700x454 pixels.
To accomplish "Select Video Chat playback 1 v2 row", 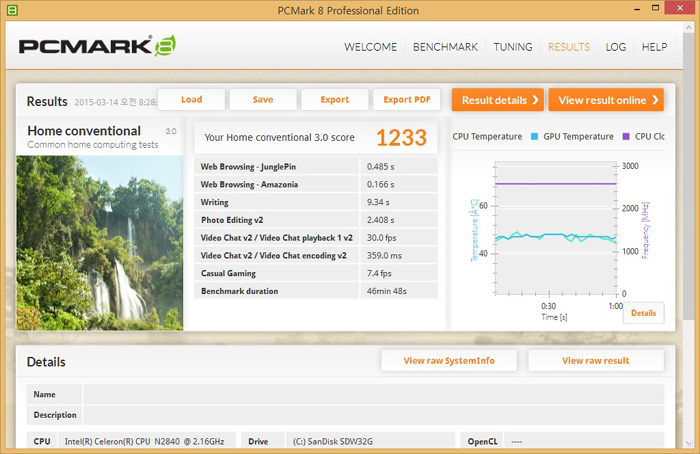I will [316, 237].
